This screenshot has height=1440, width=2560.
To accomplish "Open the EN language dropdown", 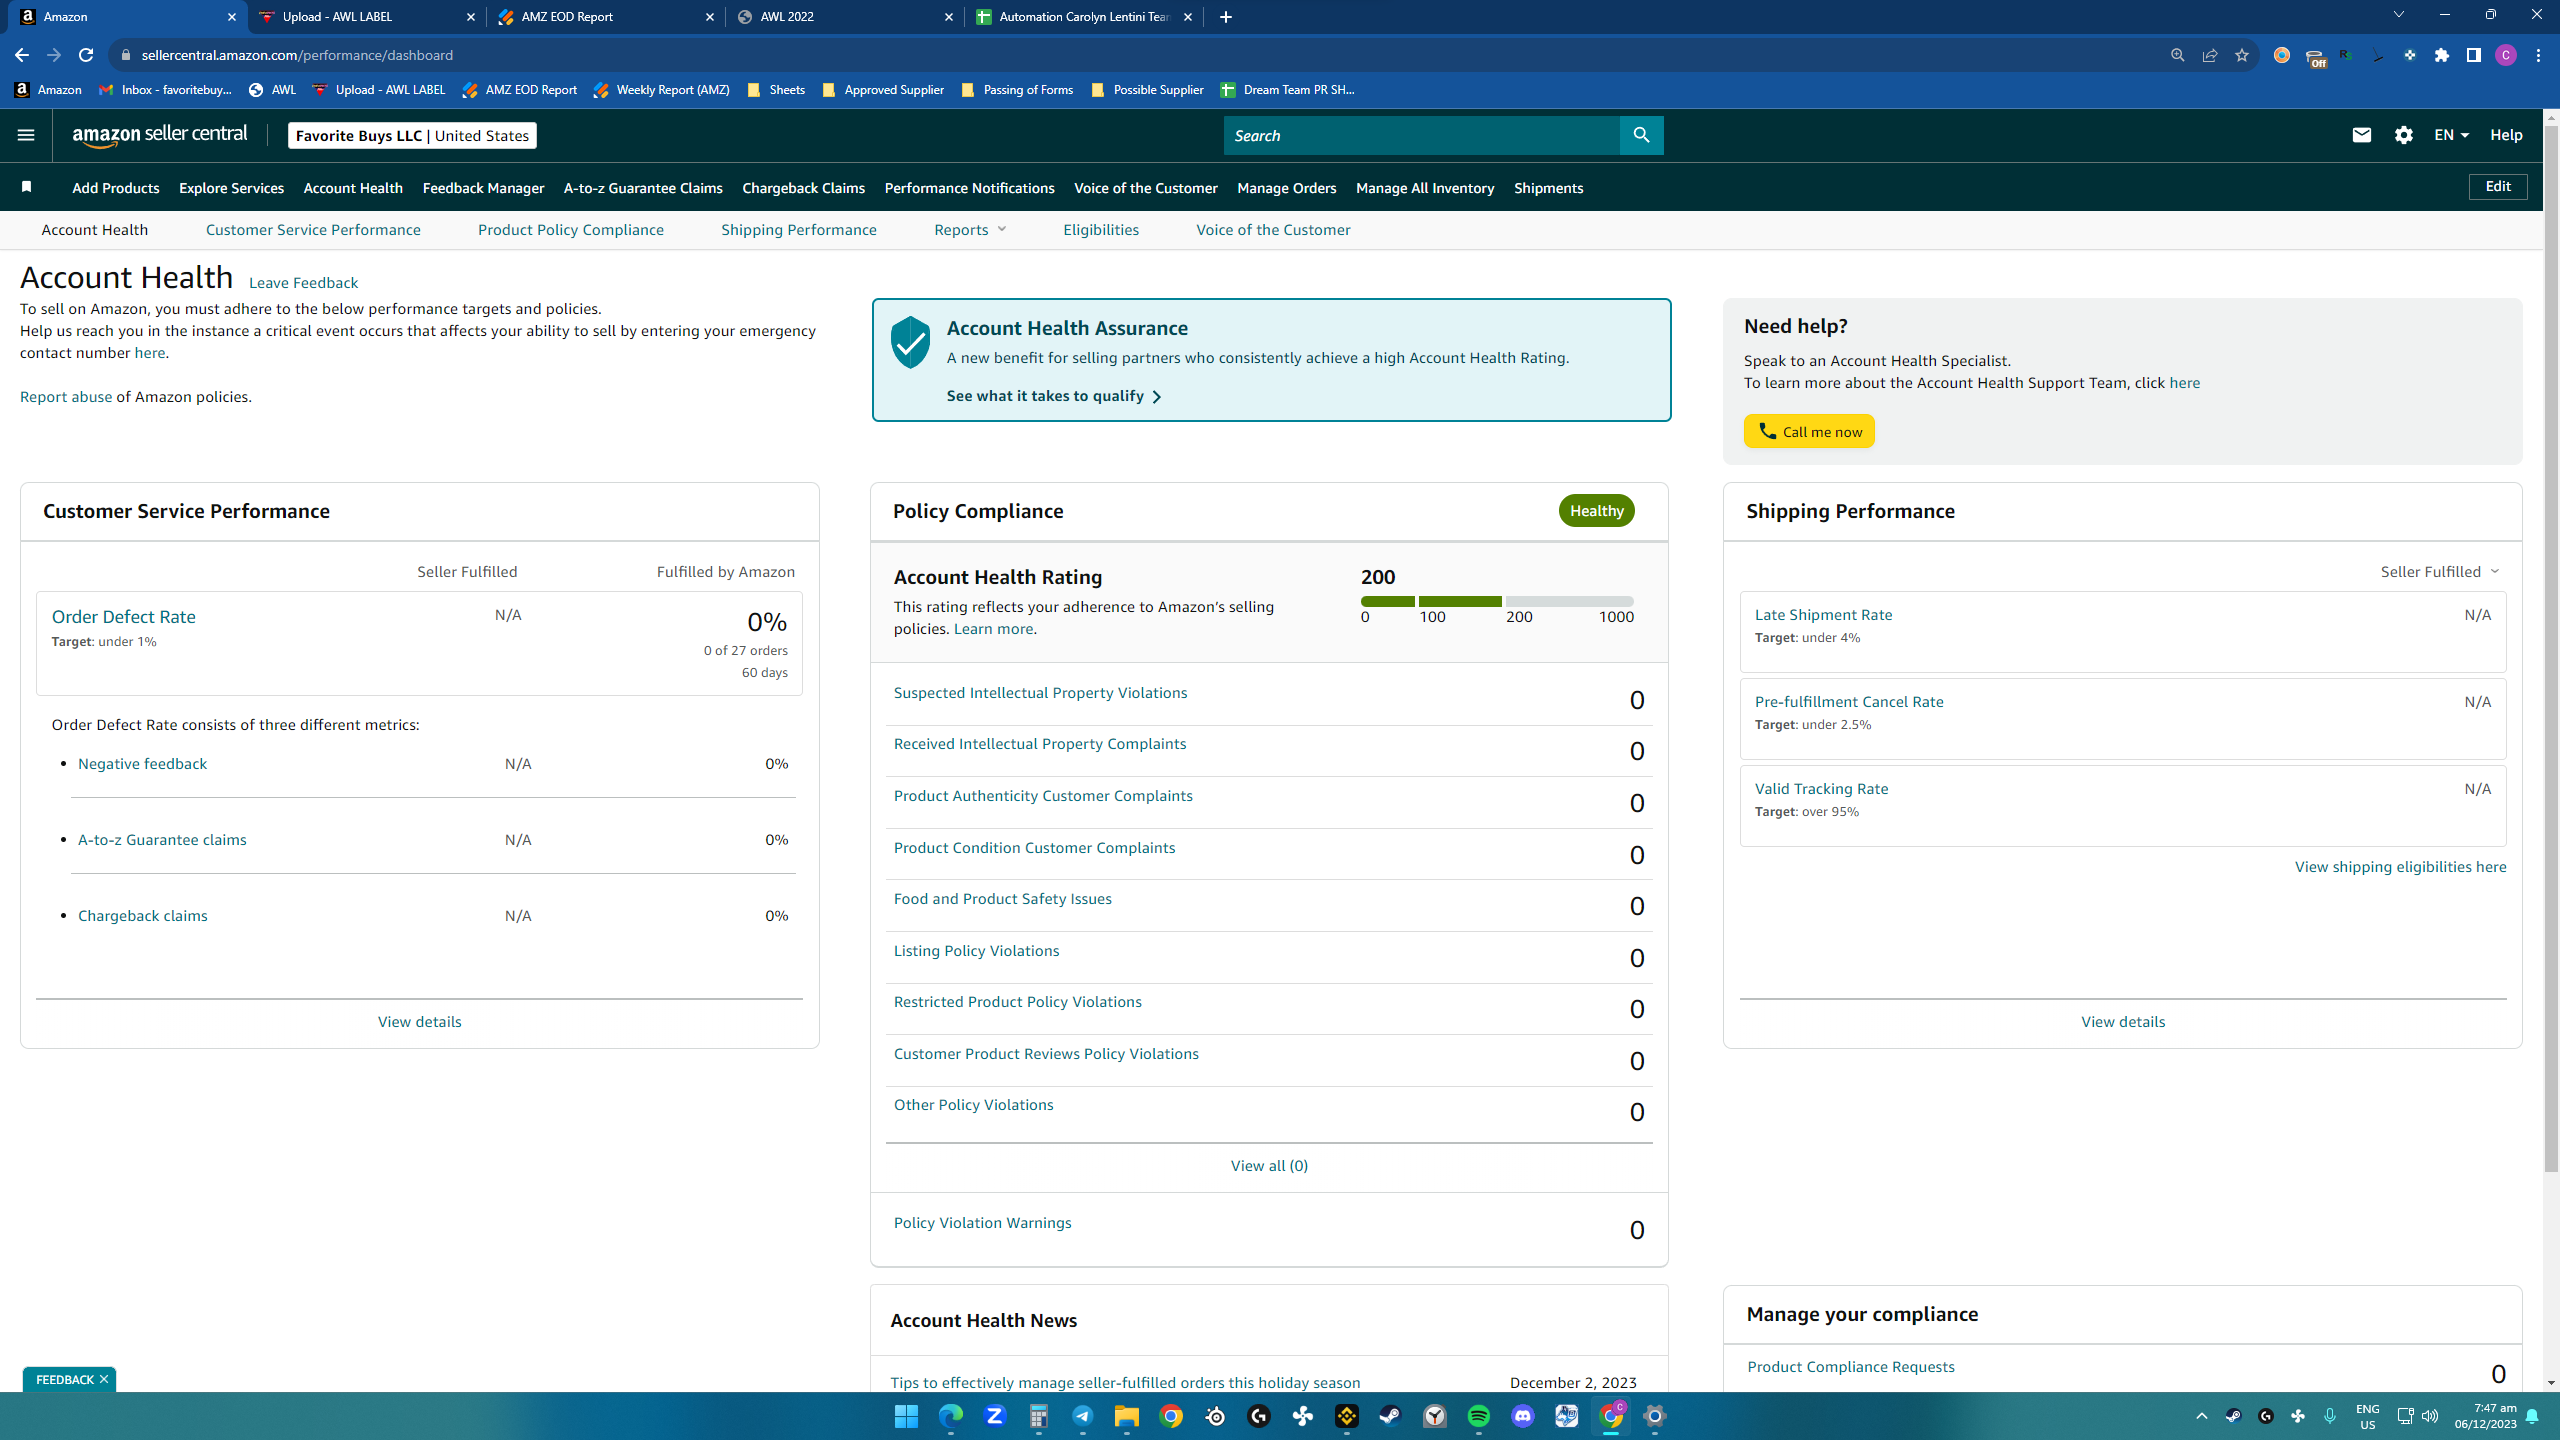I will 2451,135.
